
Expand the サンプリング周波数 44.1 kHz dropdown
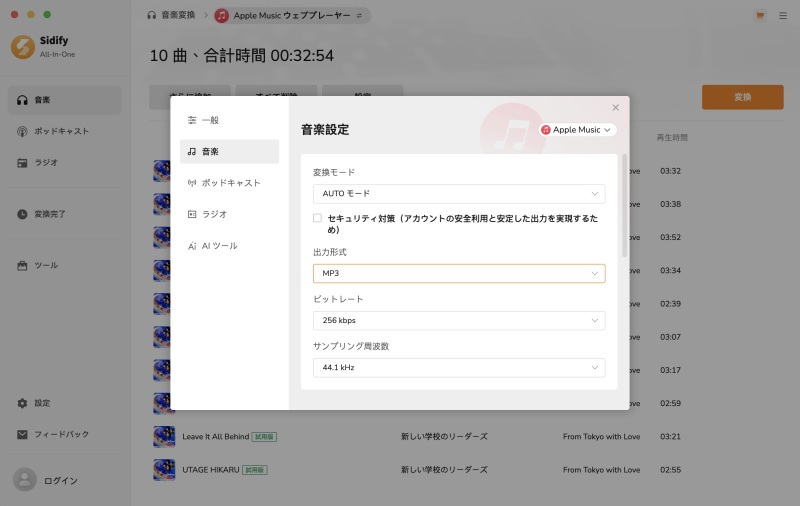point(459,367)
